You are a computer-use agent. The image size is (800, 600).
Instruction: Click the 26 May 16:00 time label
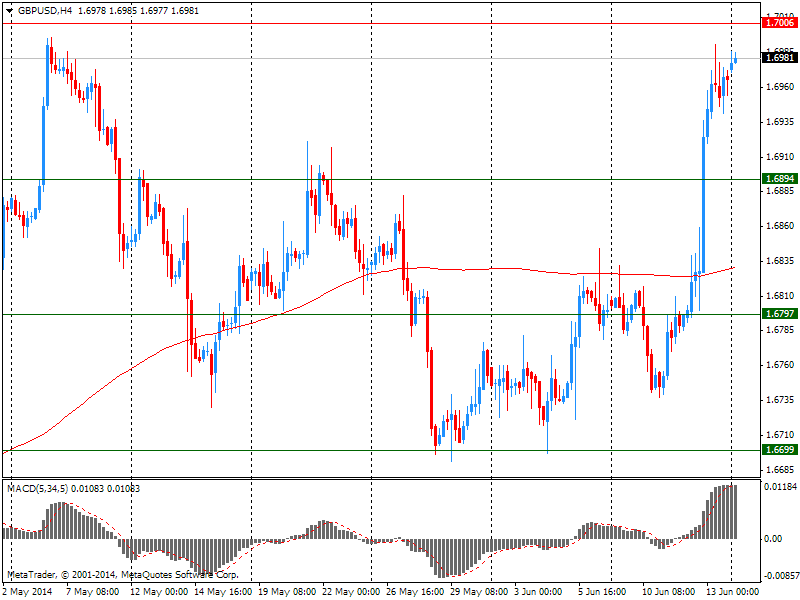pos(415,592)
